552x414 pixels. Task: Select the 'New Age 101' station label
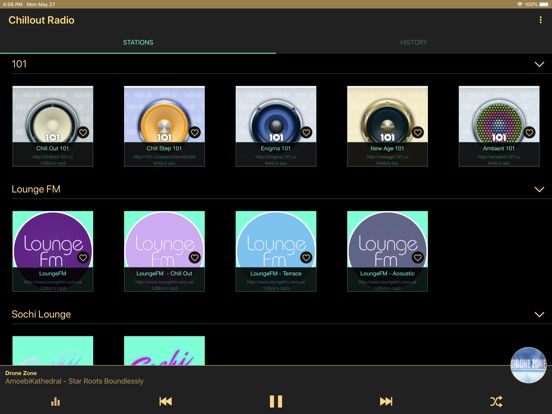[x=387, y=149]
